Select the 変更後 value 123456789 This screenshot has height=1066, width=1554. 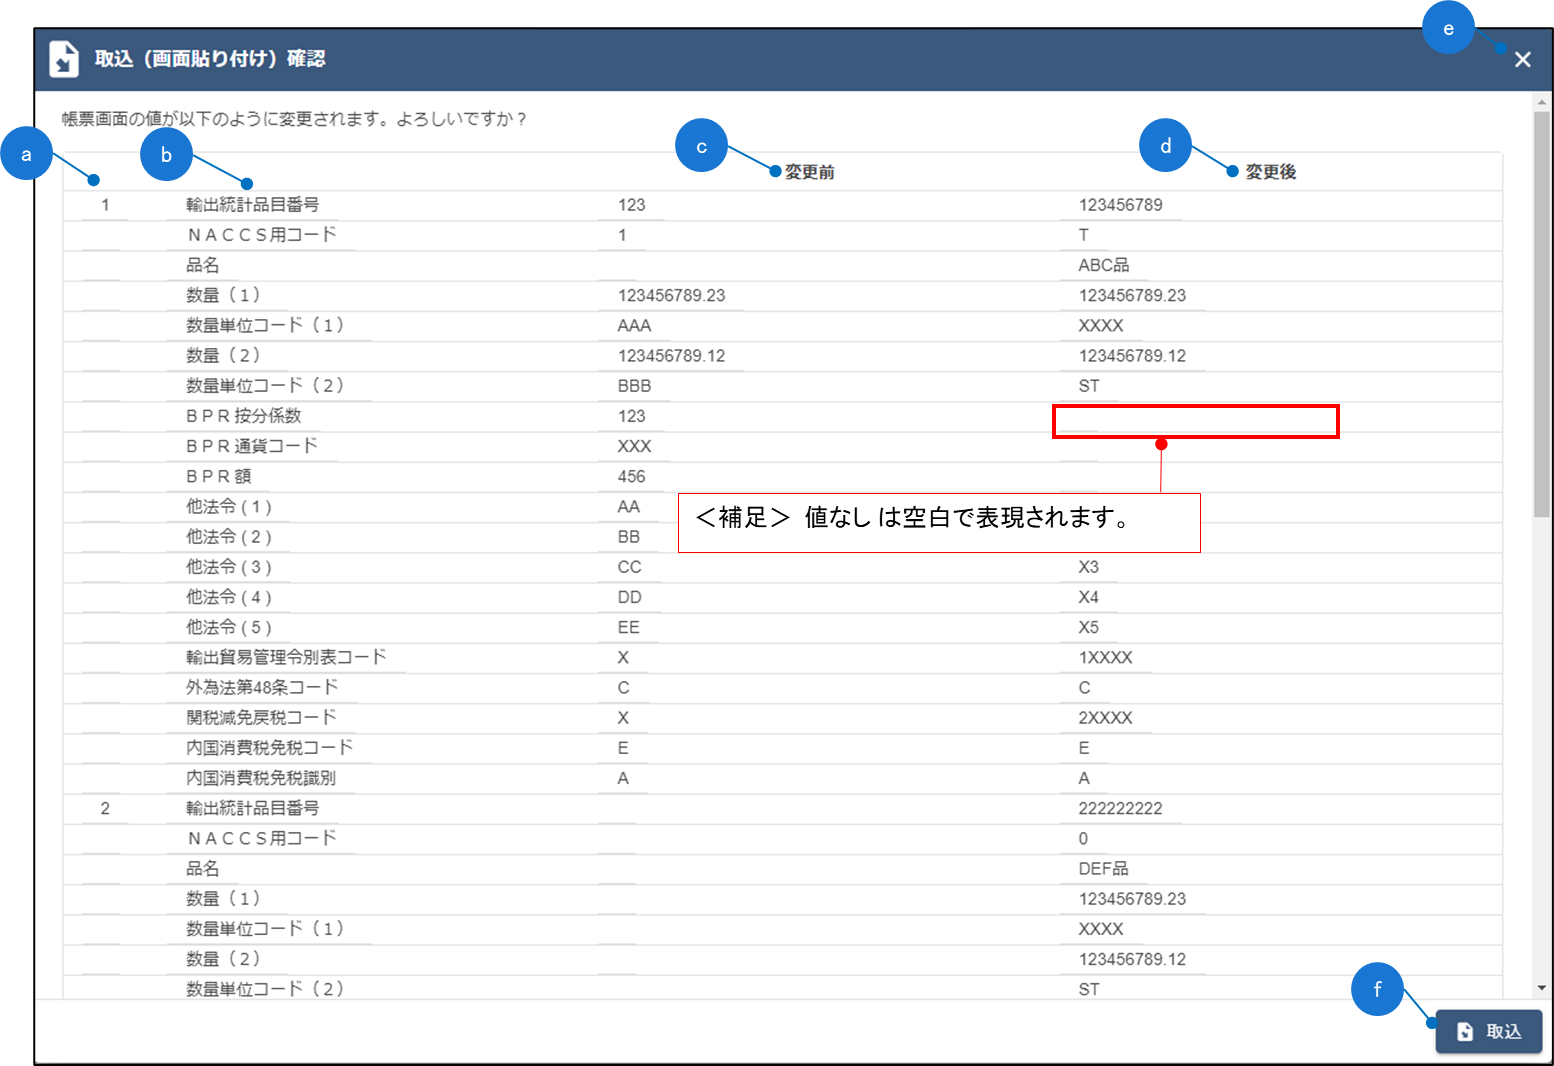[x=1120, y=205]
